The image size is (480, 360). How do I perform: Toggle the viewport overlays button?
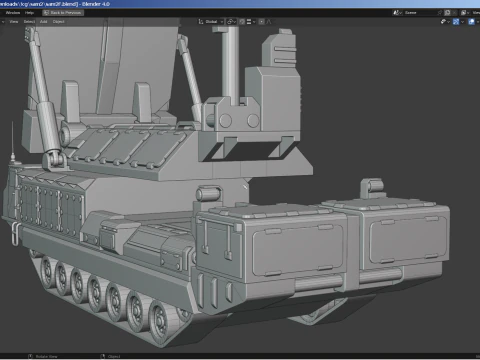click(471, 22)
